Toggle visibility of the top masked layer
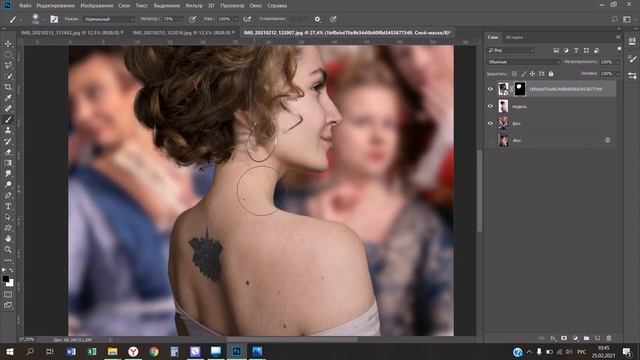The width and height of the screenshot is (640, 360). [490, 89]
